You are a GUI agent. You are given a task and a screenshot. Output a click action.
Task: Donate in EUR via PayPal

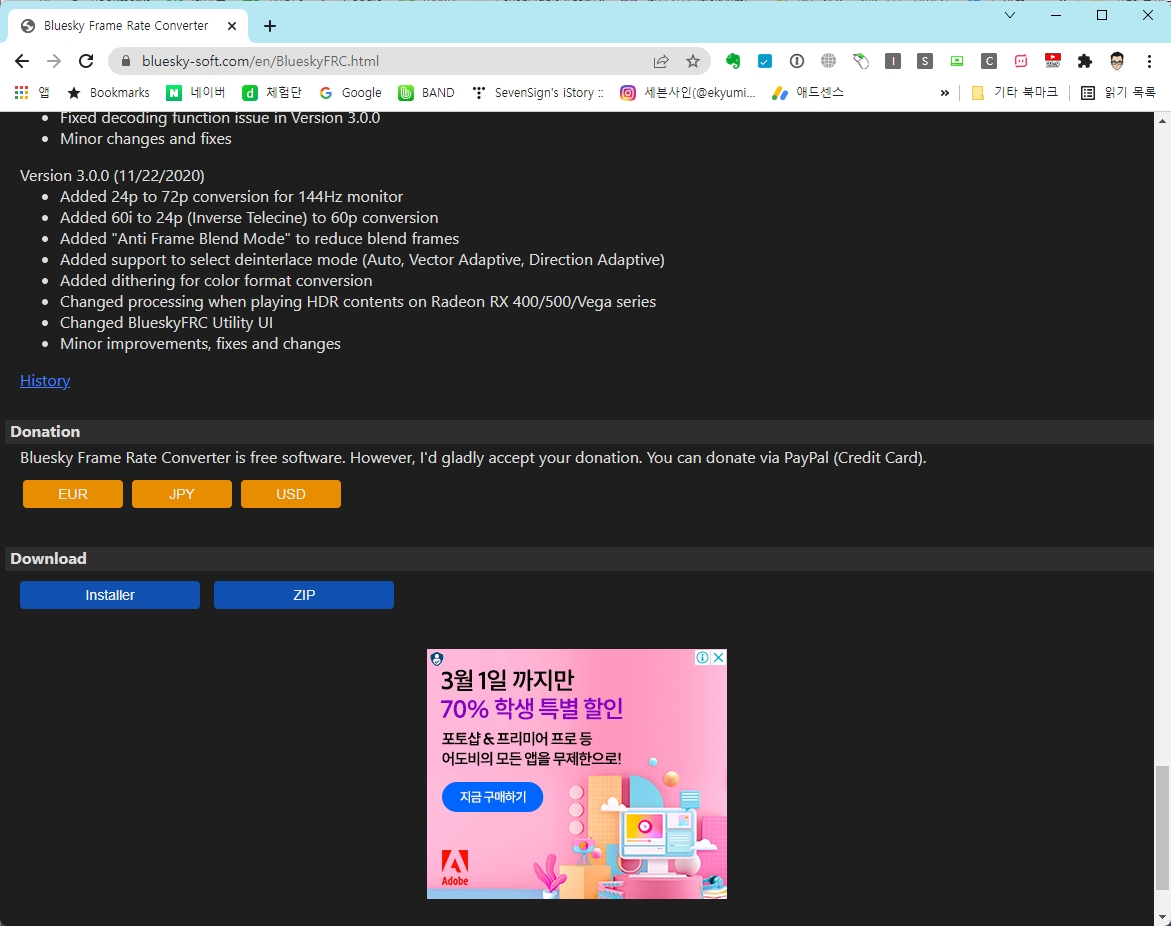[72, 494]
